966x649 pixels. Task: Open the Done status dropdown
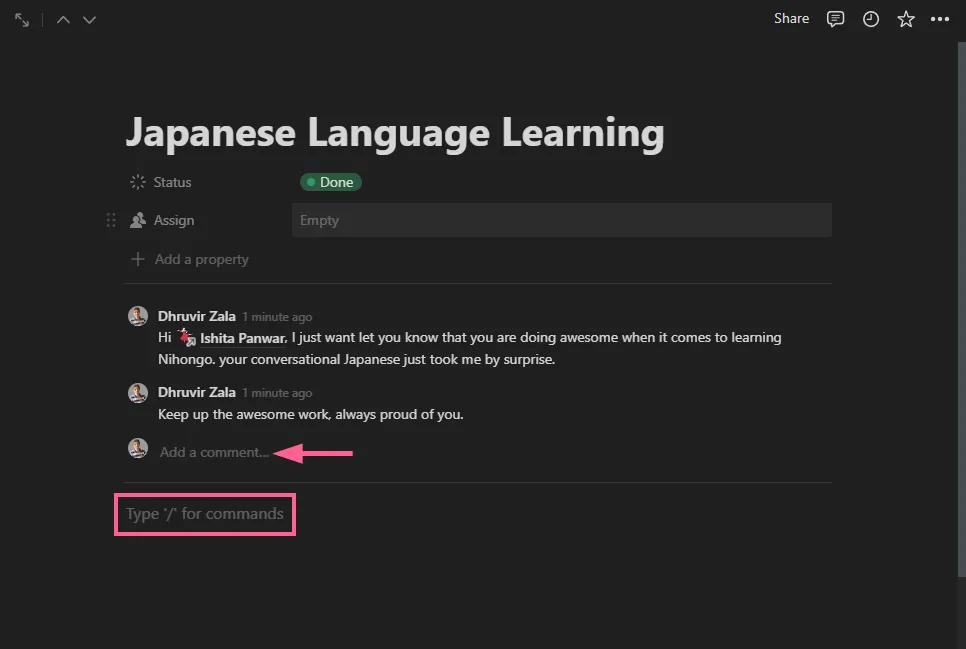[x=330, y=182]
